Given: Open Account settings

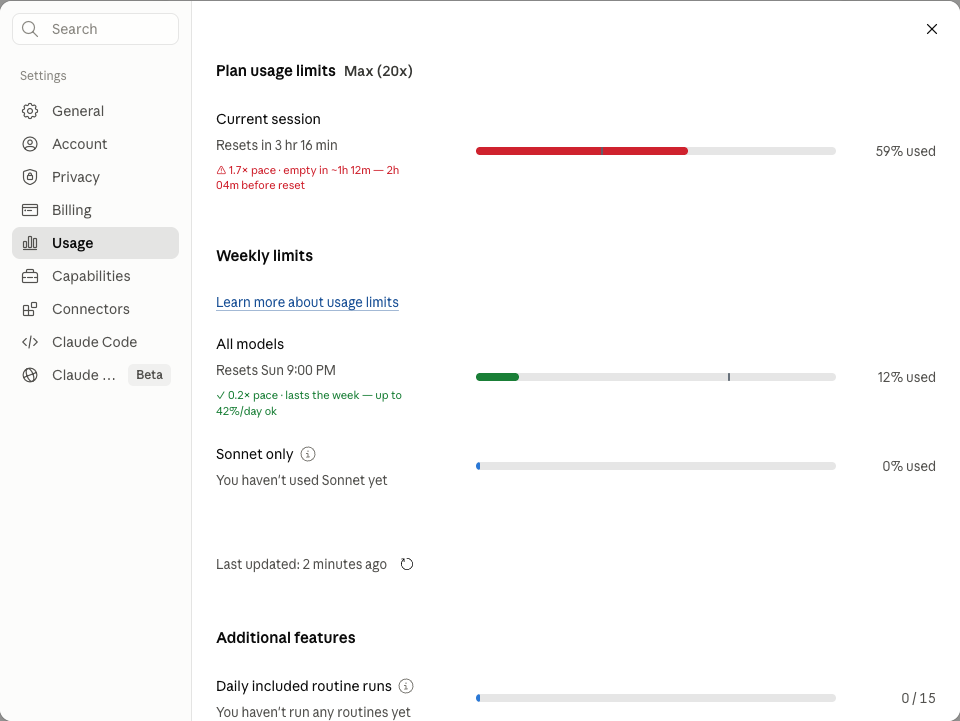Looking at the screenshot, I should tap(96, 144).
